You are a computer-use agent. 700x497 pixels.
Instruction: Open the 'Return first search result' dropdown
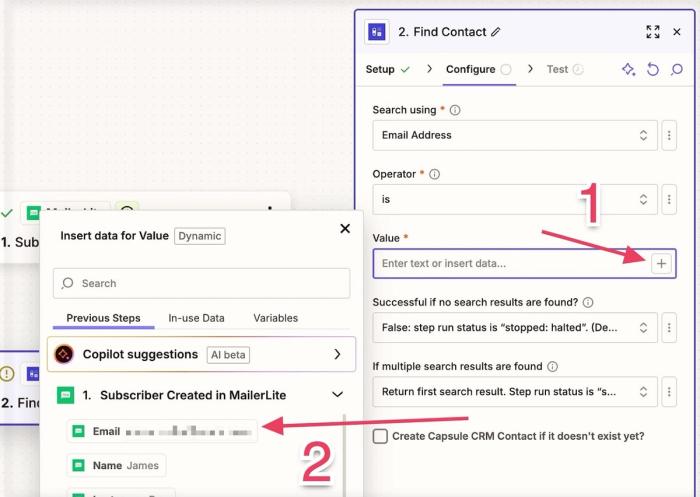(x=515, y=392)
